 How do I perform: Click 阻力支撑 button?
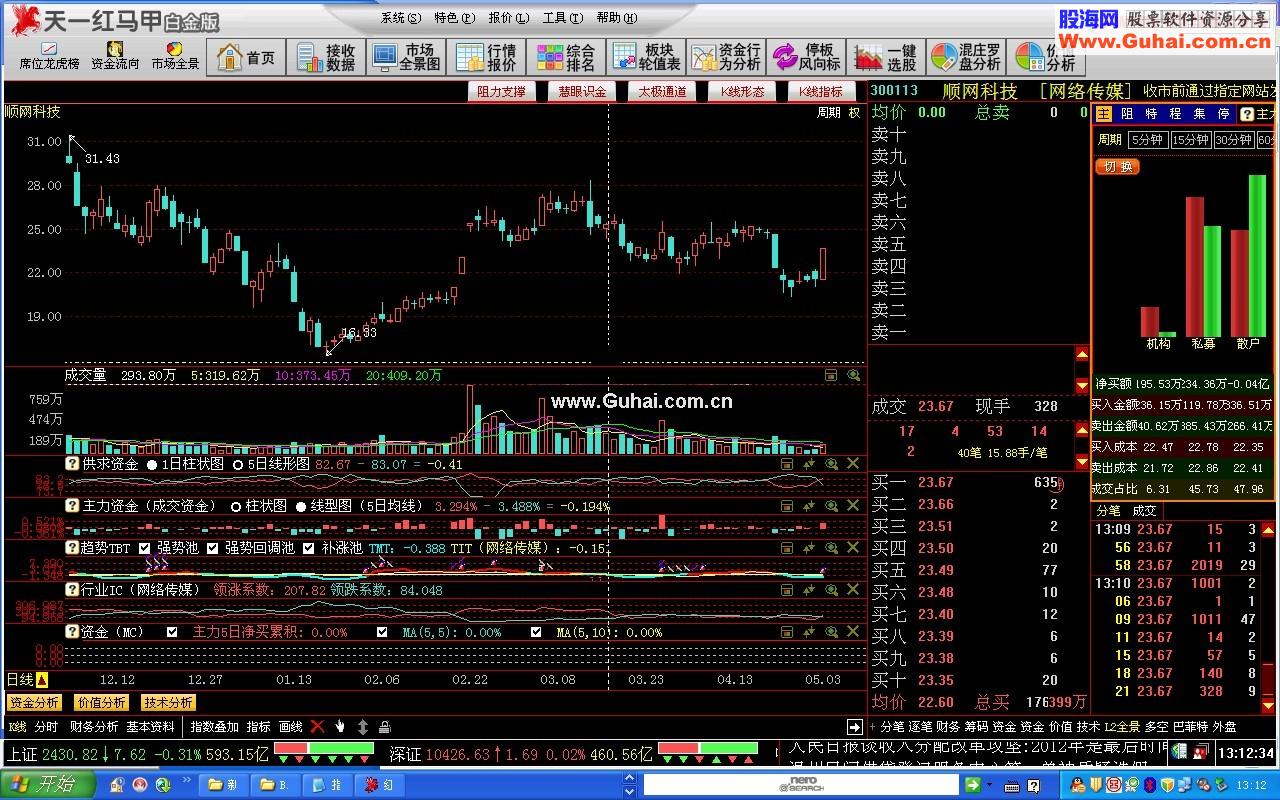coord(501,91)
